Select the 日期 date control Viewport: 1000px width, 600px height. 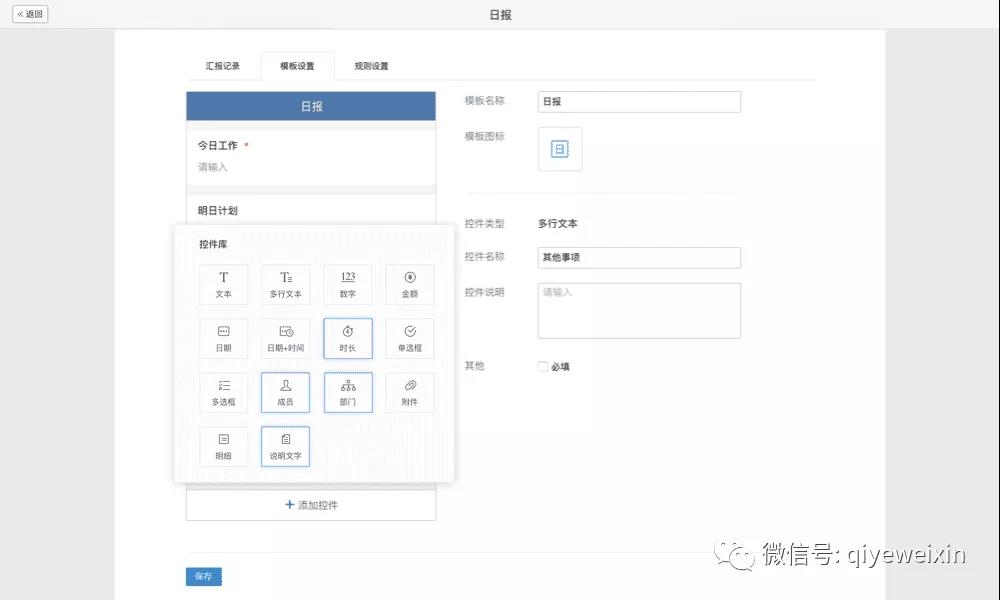coord(223,338)
